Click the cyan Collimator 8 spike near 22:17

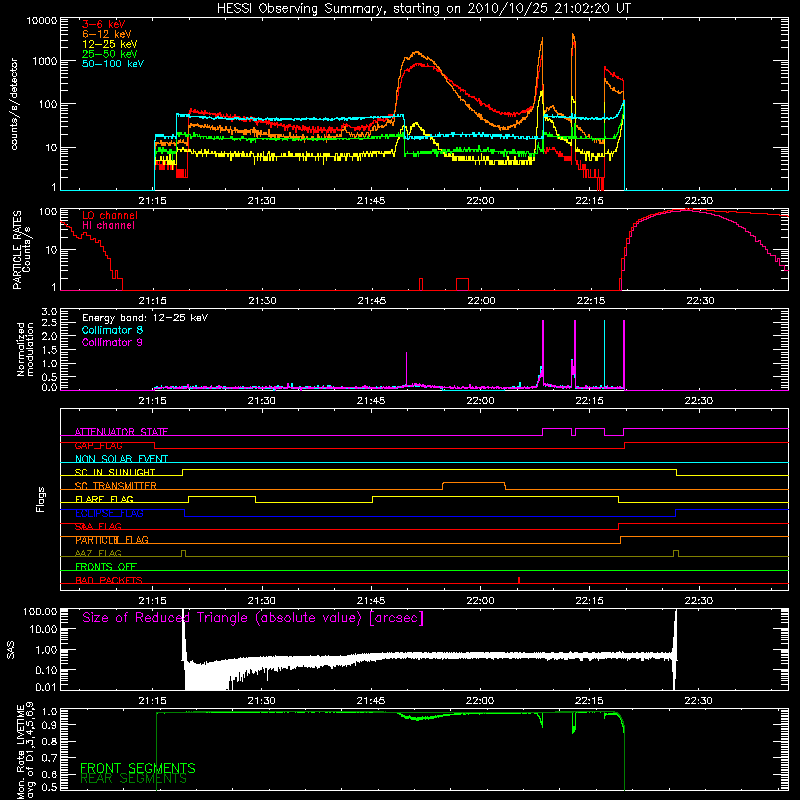pyautogui.click(x=605, y=353)
